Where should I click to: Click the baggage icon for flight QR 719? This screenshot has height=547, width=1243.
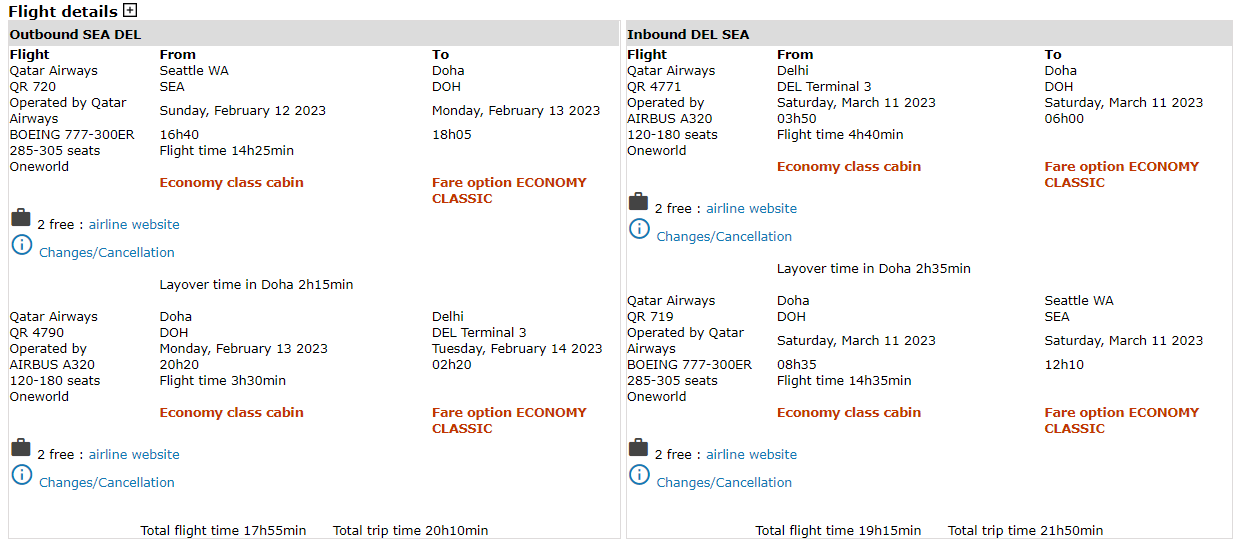coord(638,448)
